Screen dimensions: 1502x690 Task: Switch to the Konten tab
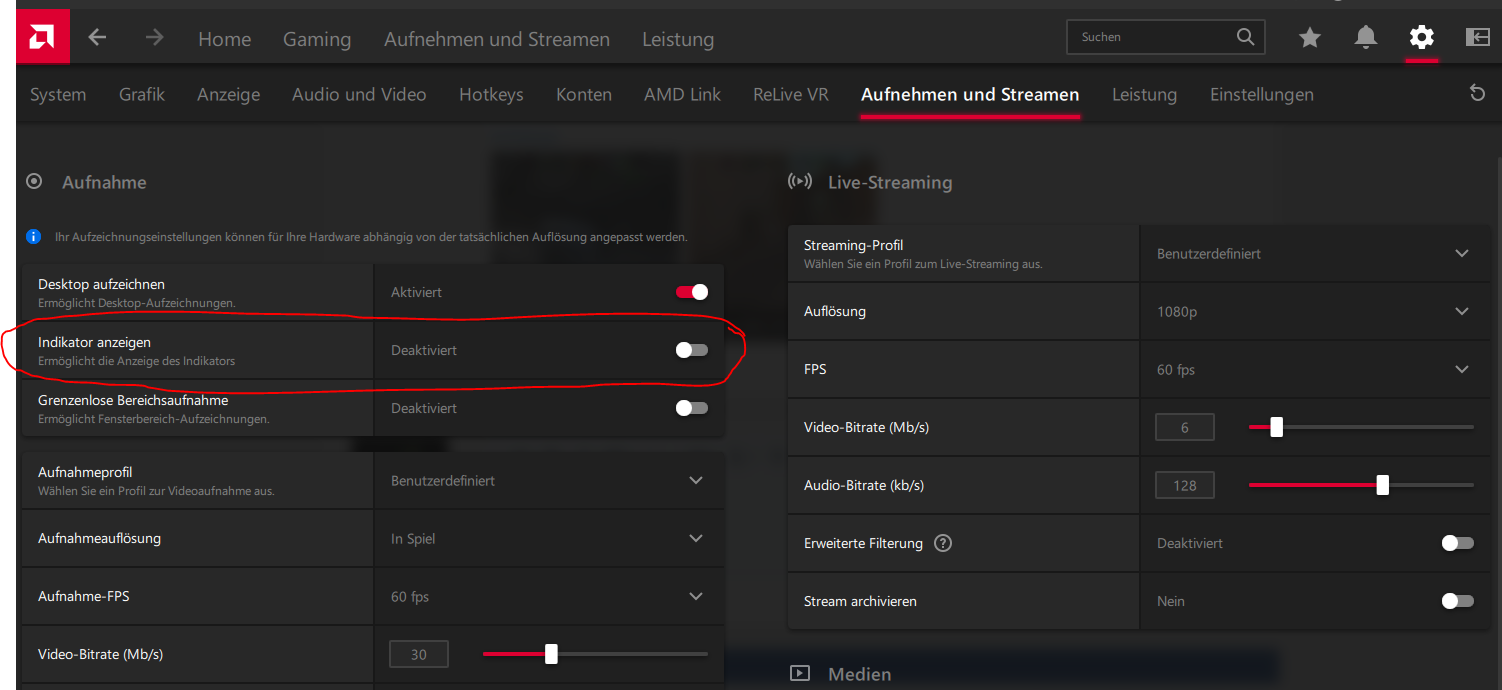click(x=584, y=94)
